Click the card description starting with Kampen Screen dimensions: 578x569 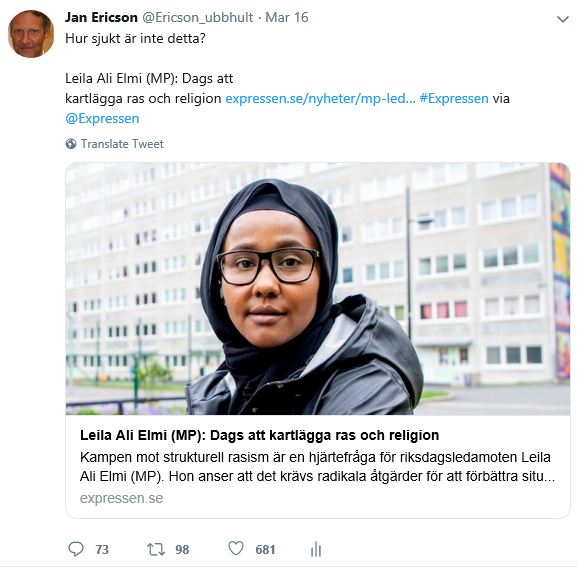[317, 467]
